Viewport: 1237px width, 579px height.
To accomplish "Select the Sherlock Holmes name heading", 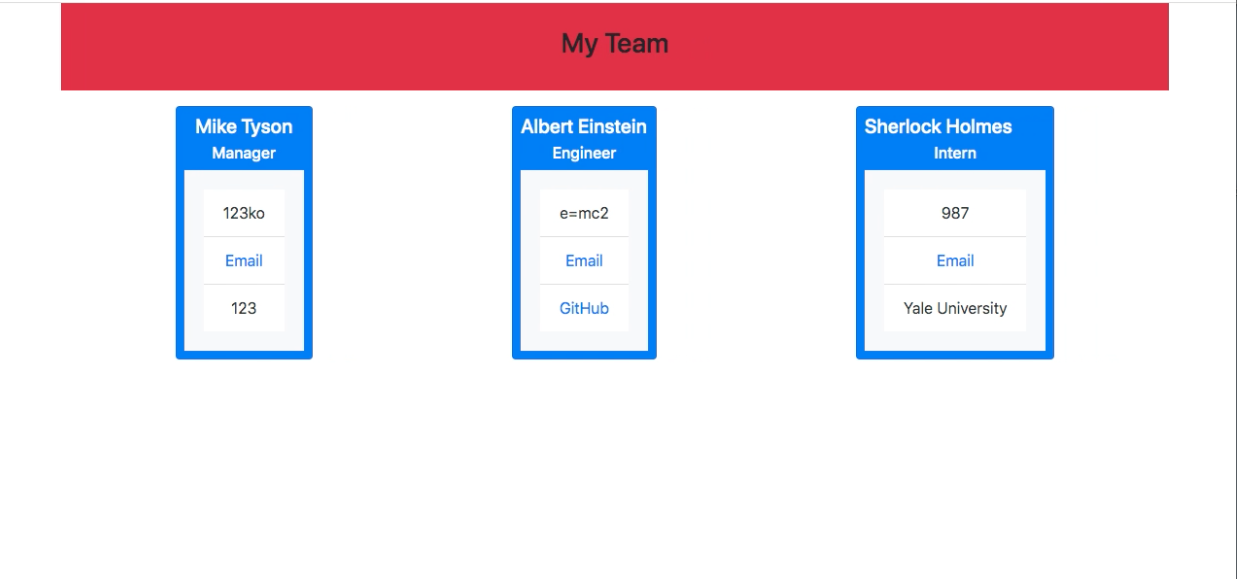I will click(954, 126).
